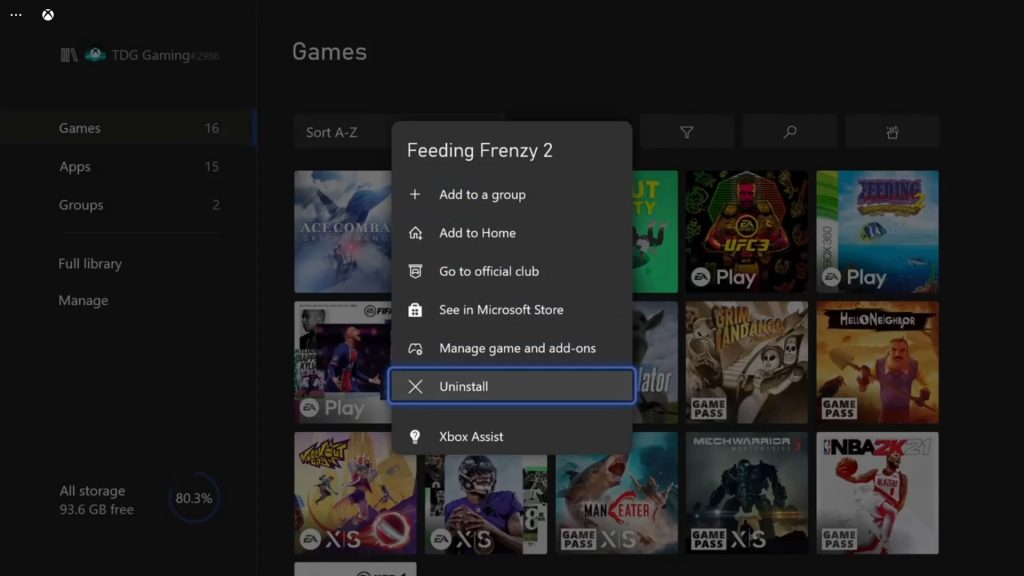Select the Ace Combat game tile
This screenshot has height=576, width=1024.
[x=343, y=232]
